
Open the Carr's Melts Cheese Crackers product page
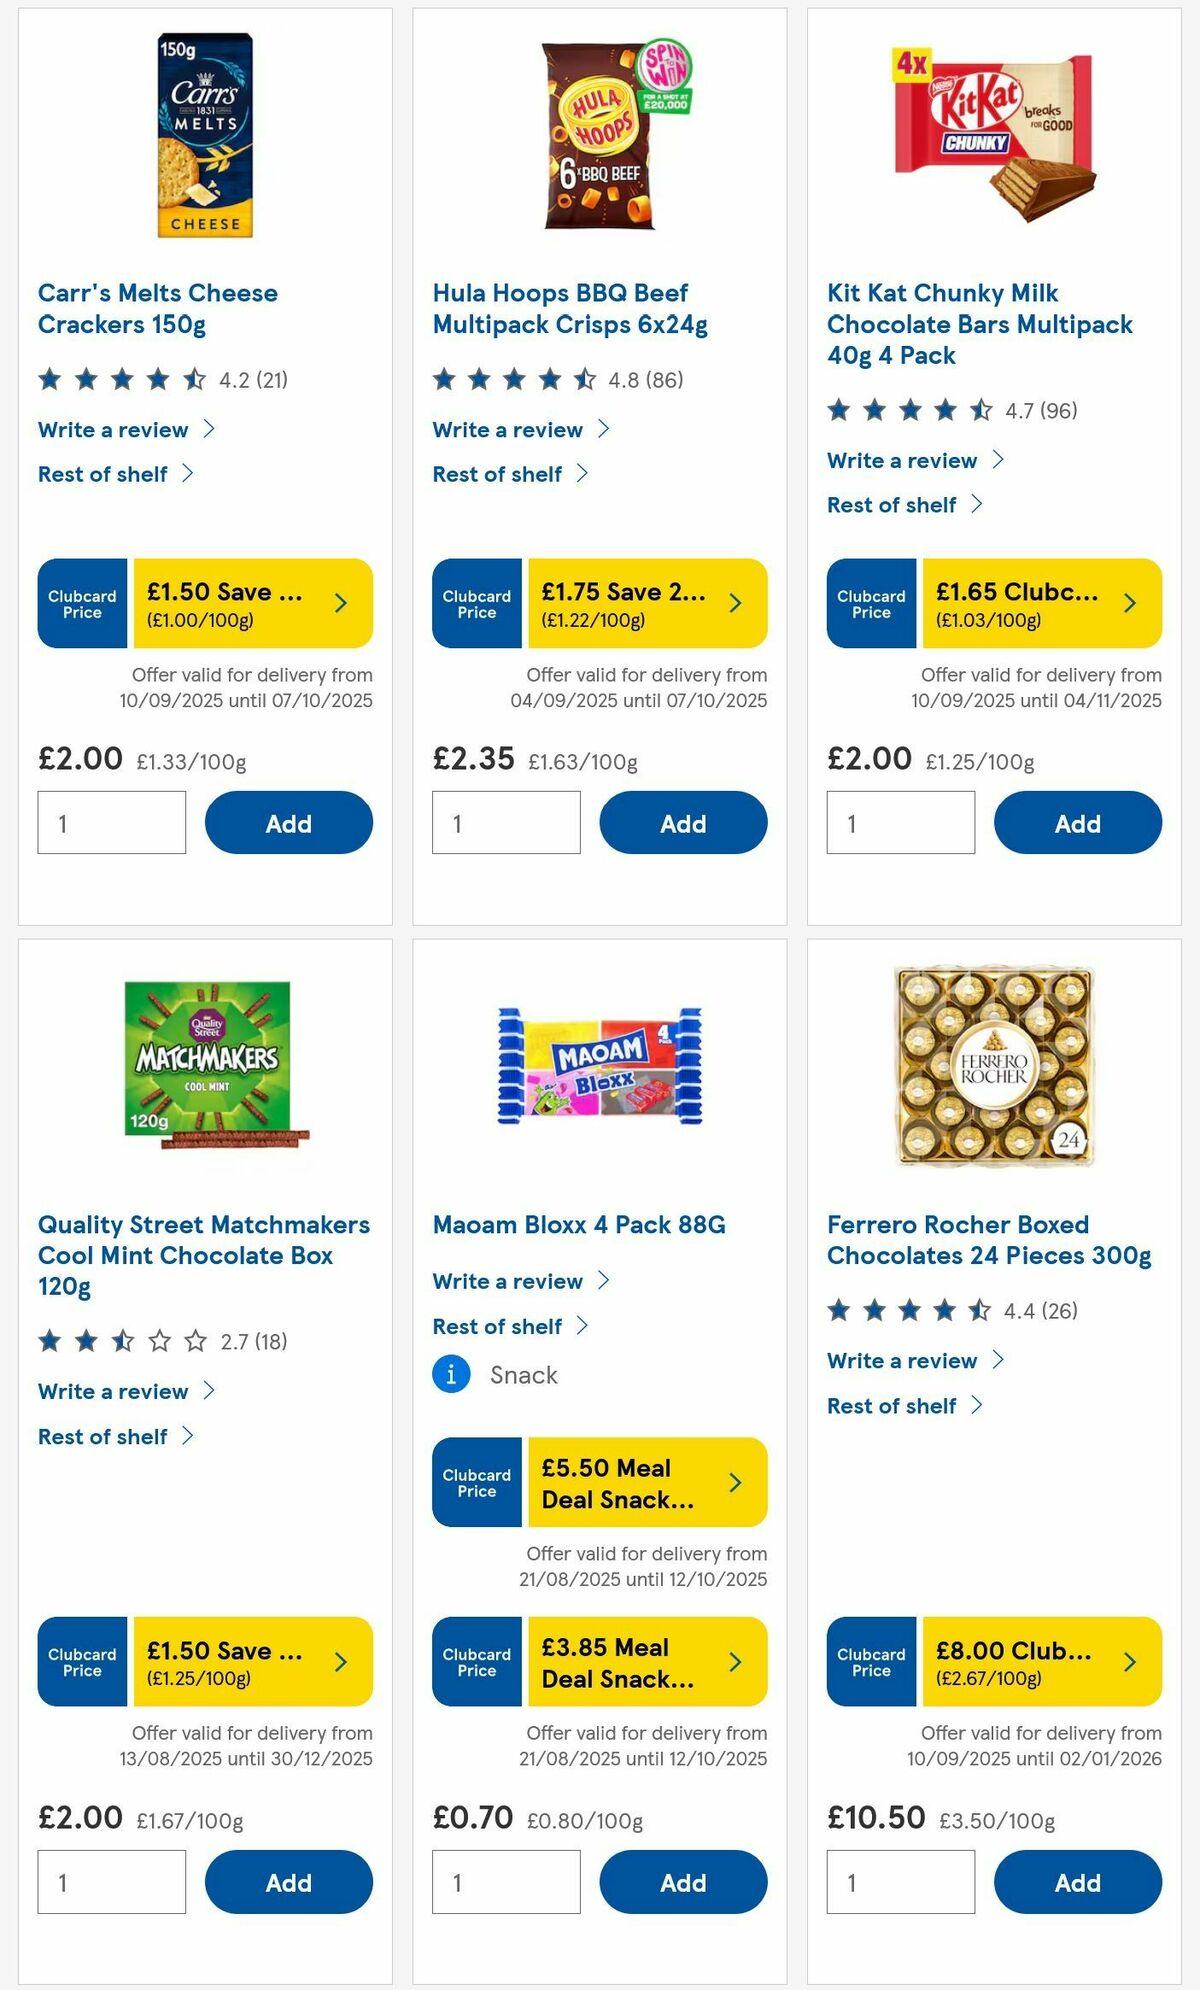(x=158, y=308)
